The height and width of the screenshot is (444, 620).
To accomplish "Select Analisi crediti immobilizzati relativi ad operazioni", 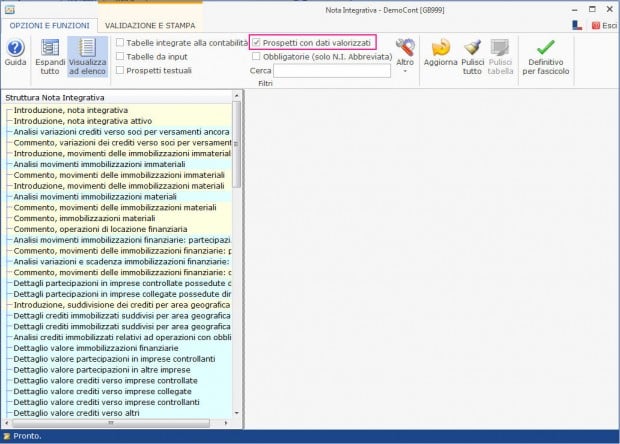I will pyautogui.click(x=123, y=337).
